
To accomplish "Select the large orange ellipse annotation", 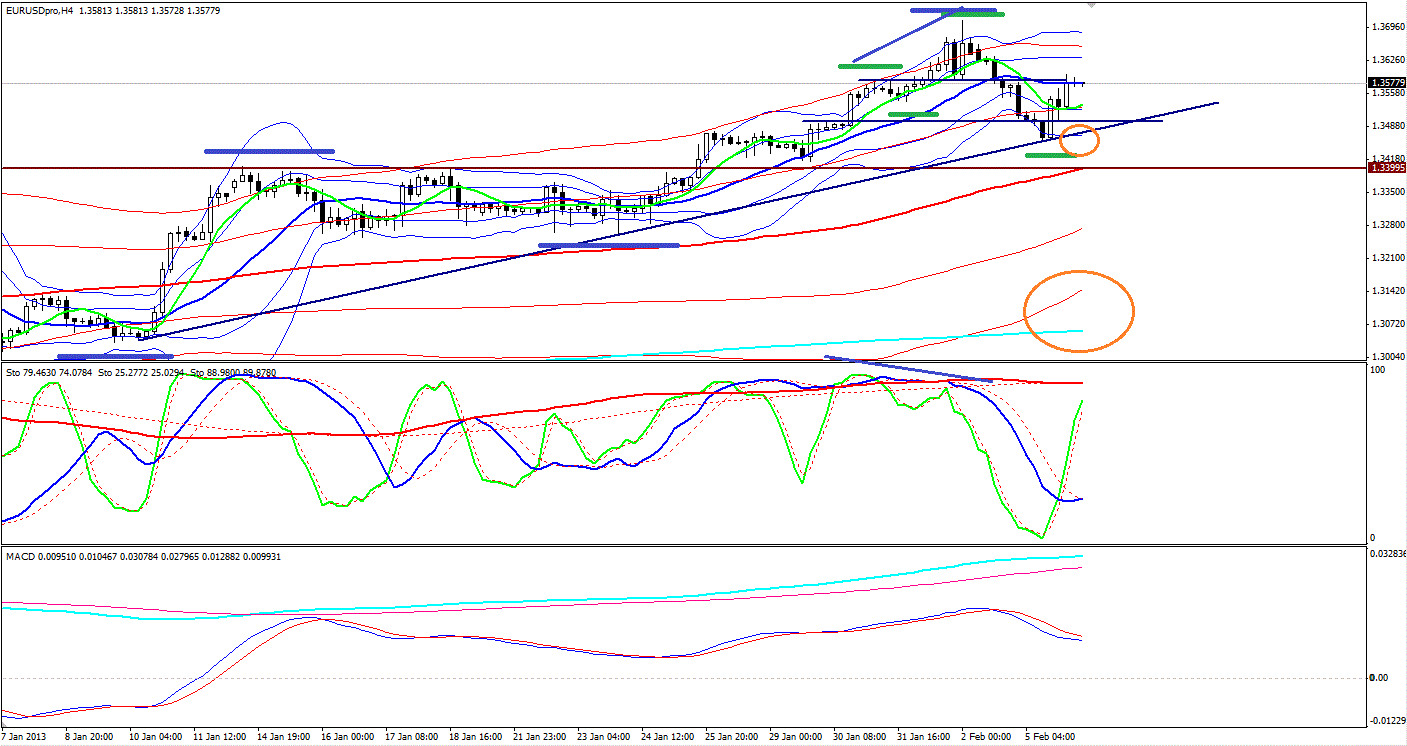I will coord(1079,311).
